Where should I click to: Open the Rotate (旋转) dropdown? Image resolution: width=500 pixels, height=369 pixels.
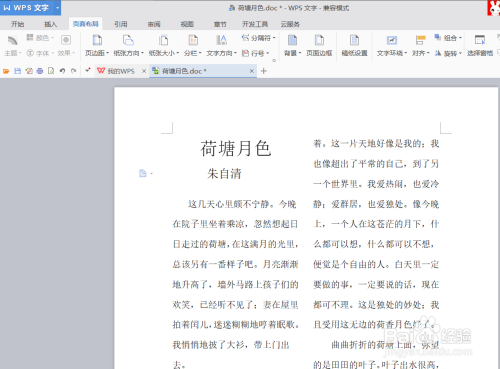[x=448, y=53]
